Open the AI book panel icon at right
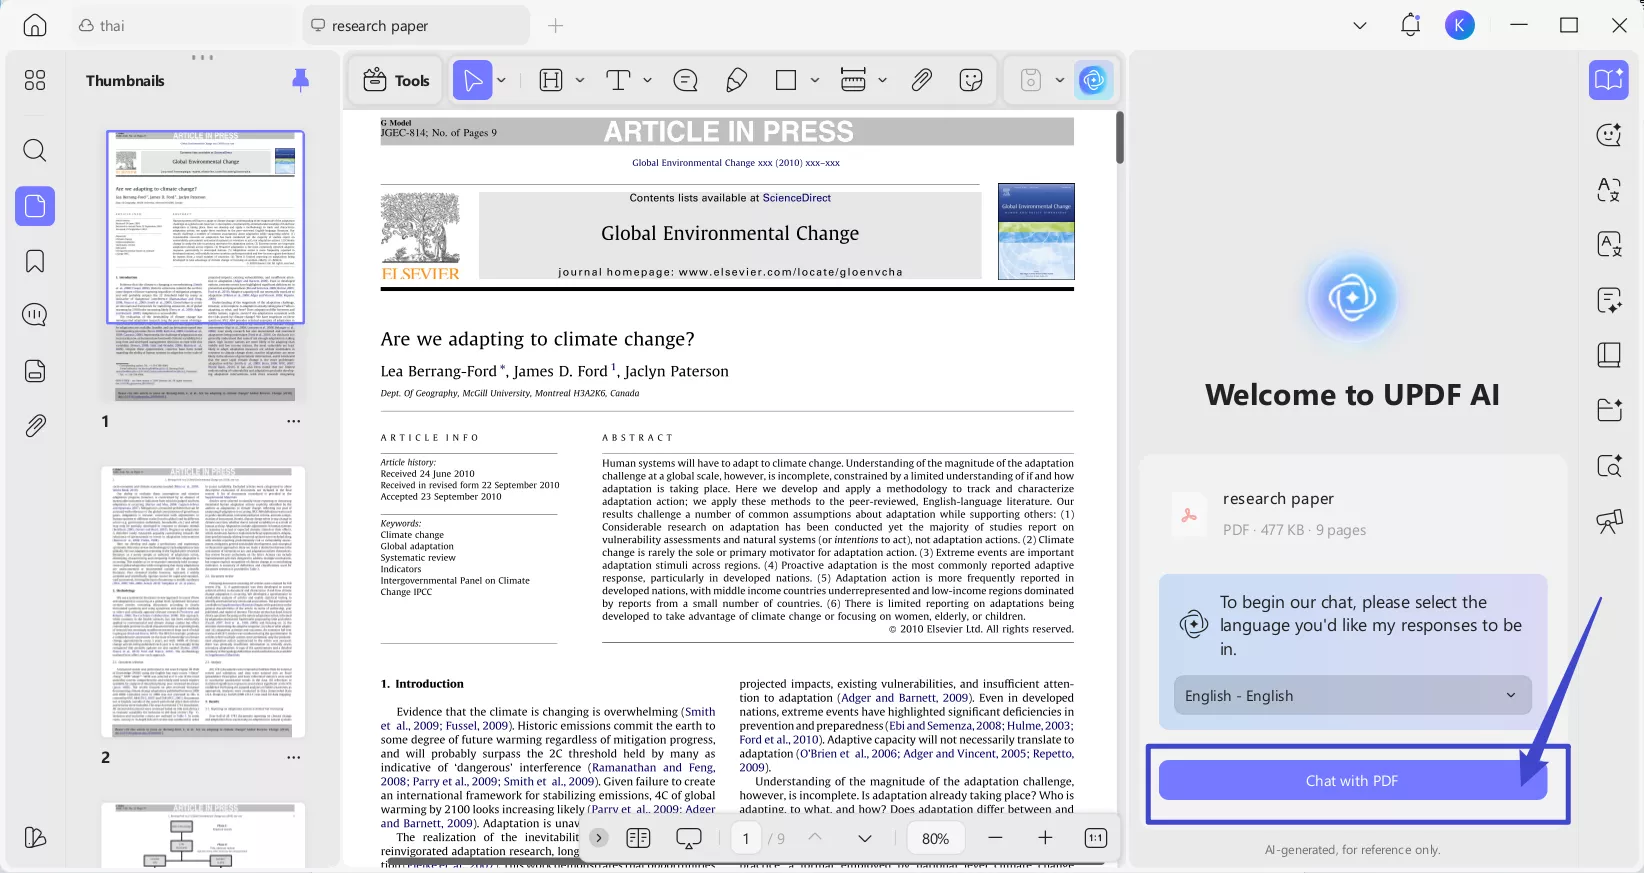The width and height of the screenshot is (1644, 873). pyautogui.click(x=1609, y=80)
